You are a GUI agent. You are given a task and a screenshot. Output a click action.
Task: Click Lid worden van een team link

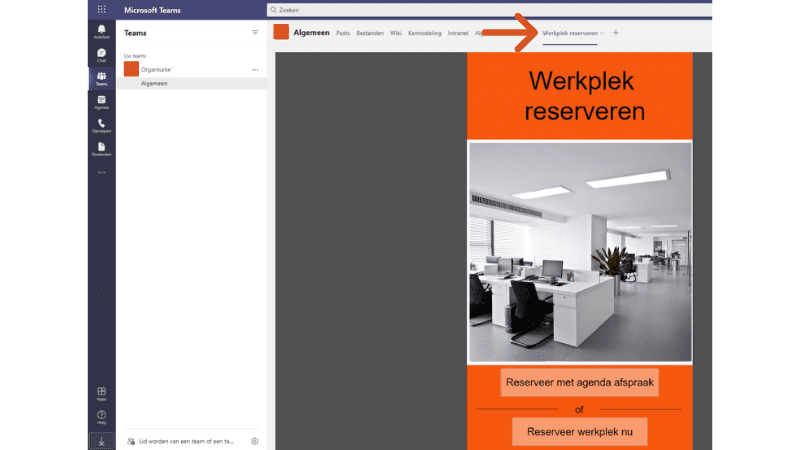tap(187, 441)
